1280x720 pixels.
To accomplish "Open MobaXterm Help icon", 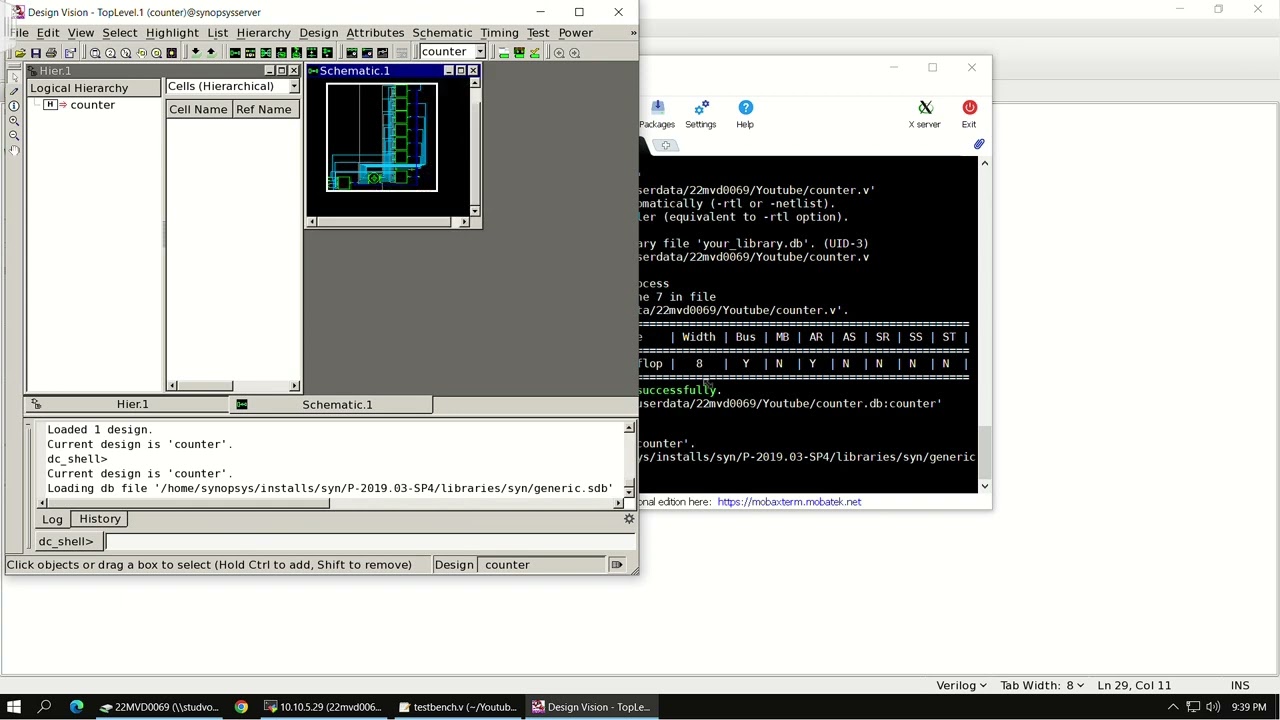I will tap(745, 114).
